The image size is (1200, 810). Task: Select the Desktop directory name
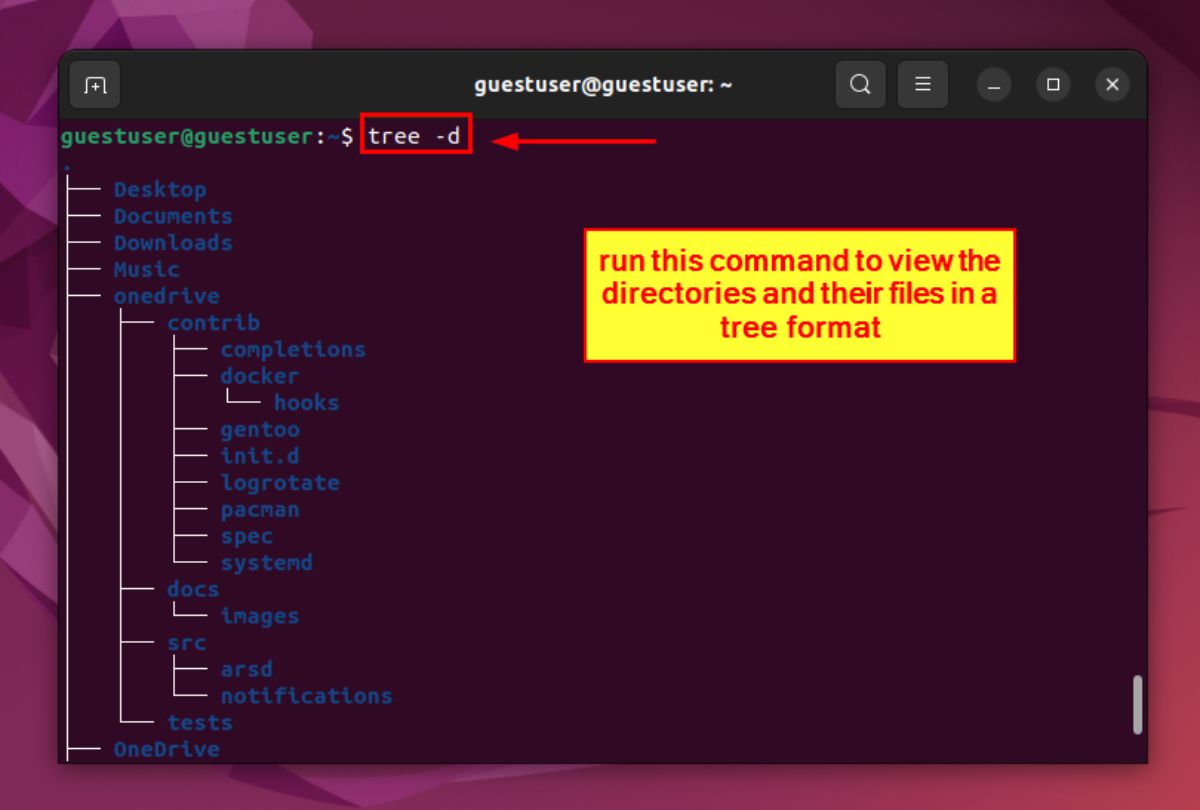click(160, 189)
